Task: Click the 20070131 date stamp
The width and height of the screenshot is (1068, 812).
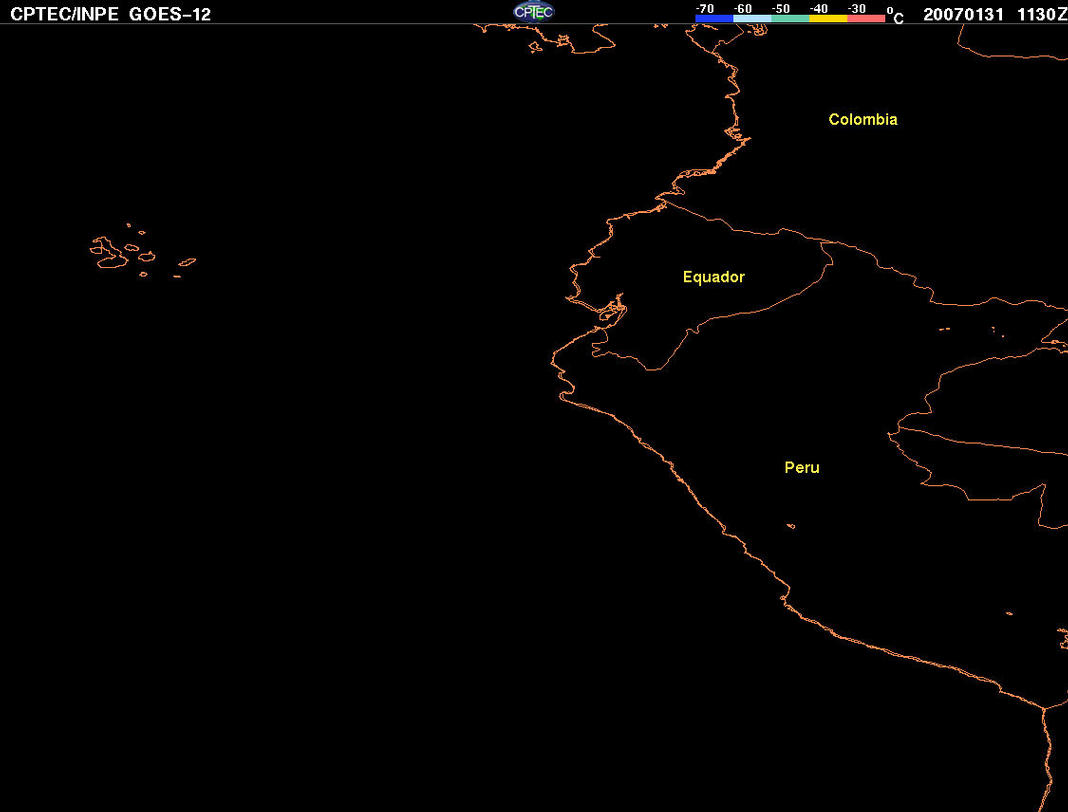Action: click(x=963, y=14)
